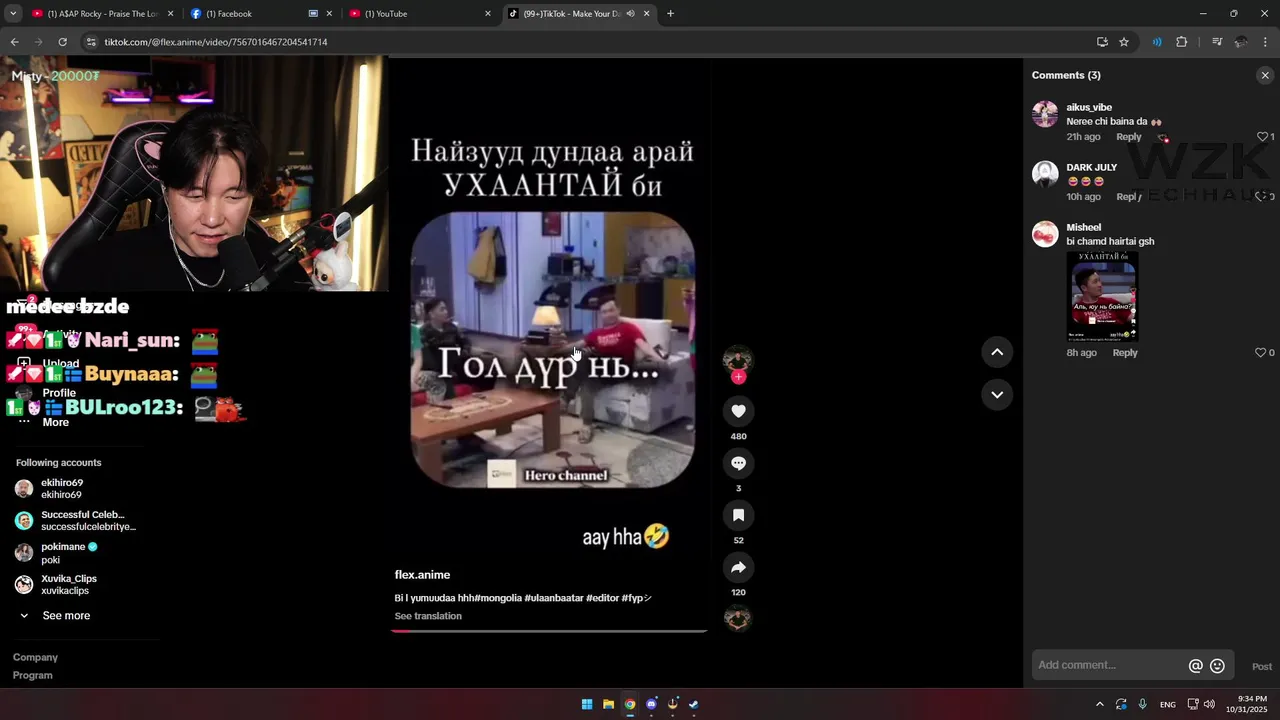Image resolution: width=1280 pixels, height=720 pixels.
Task: Open the Windows Start menu
Action: coord(587,704)
